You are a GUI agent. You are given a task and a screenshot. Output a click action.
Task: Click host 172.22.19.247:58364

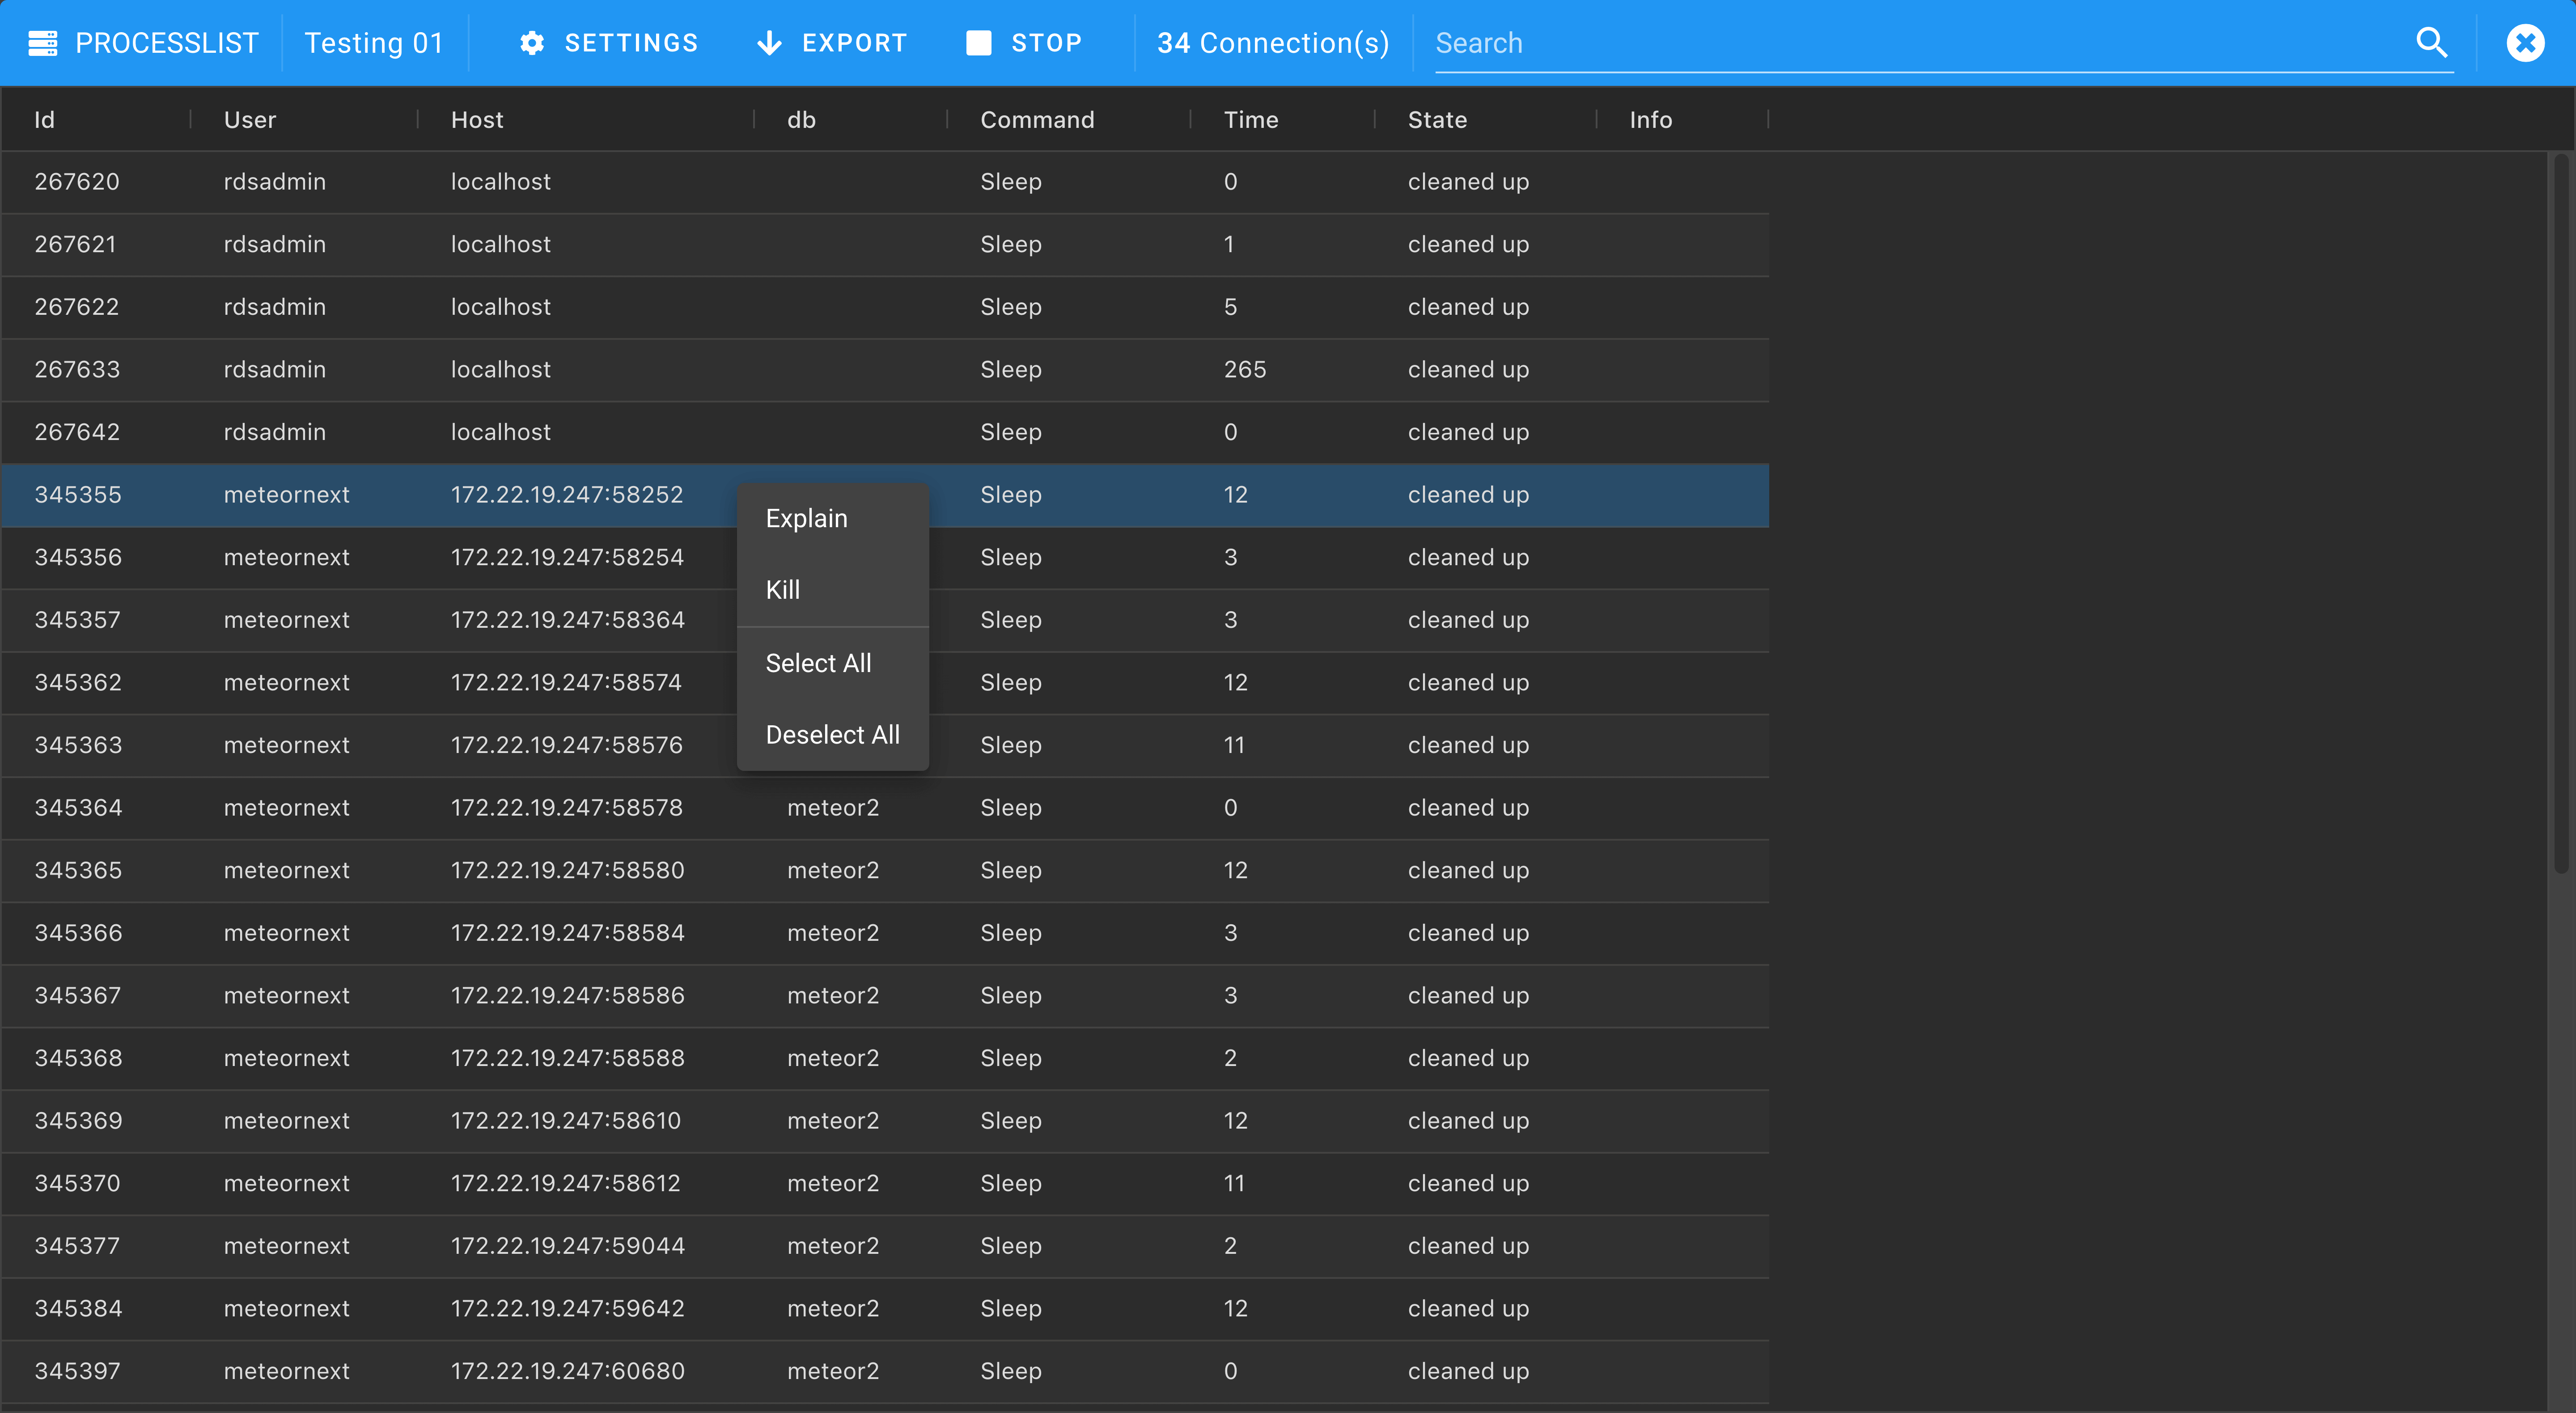(x=567, y=620)
